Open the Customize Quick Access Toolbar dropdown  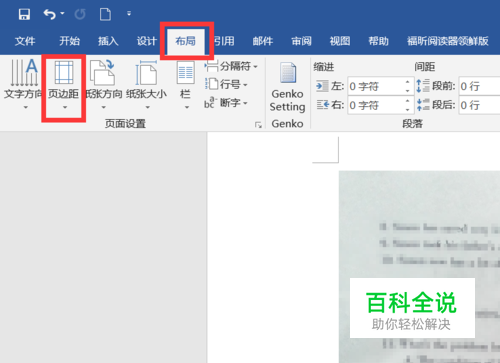click(x=129, y=14)
